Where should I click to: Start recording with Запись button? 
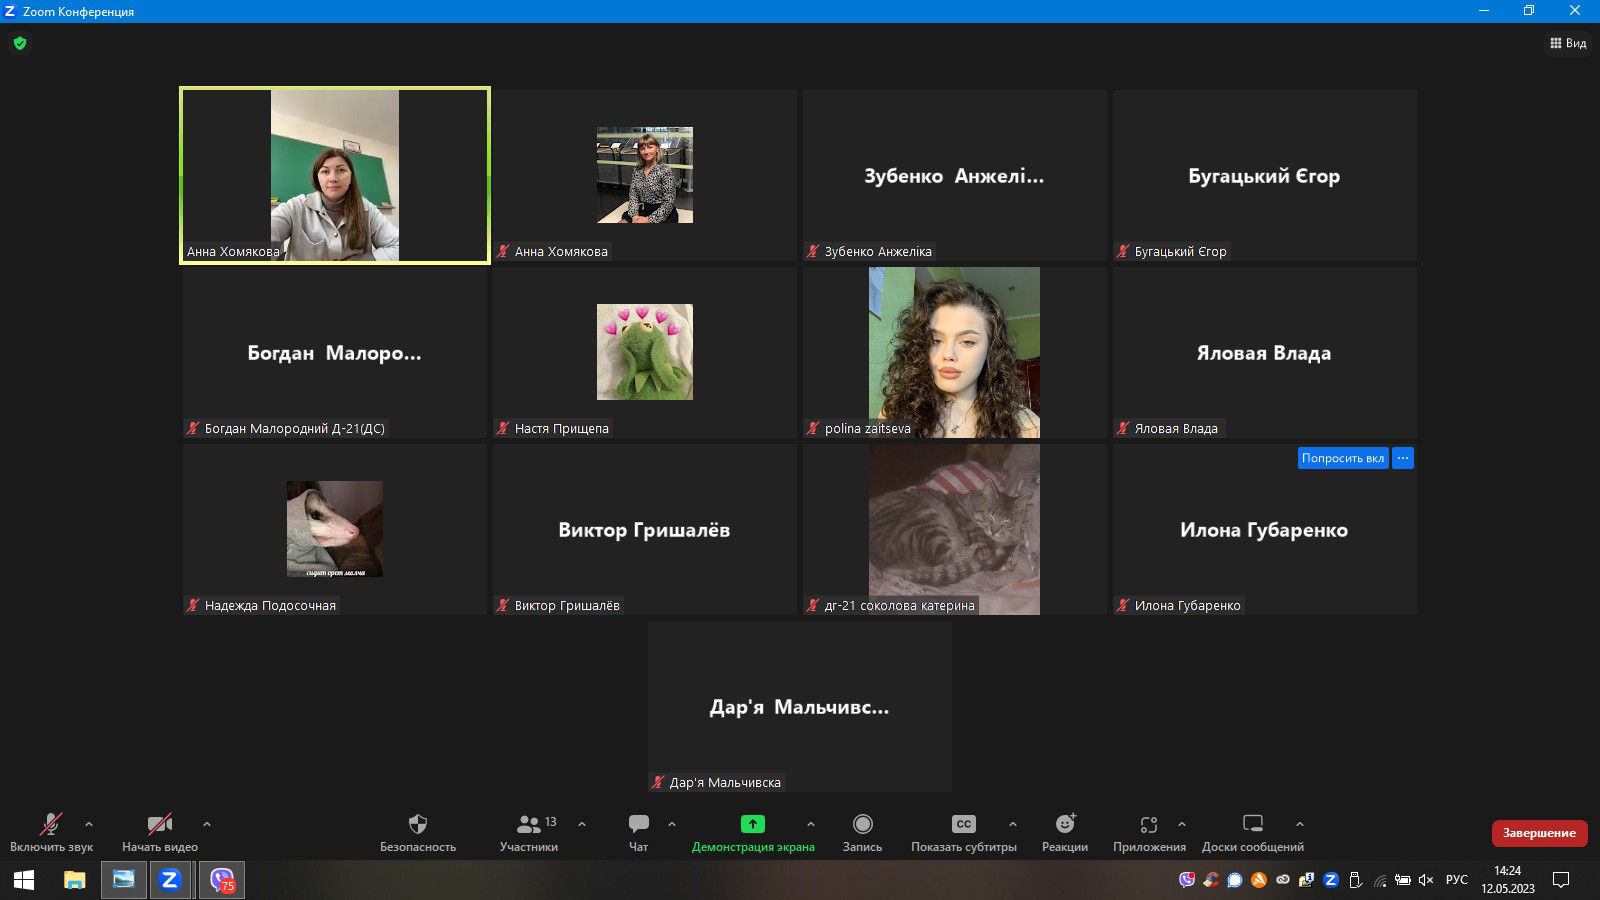[862, 832]
